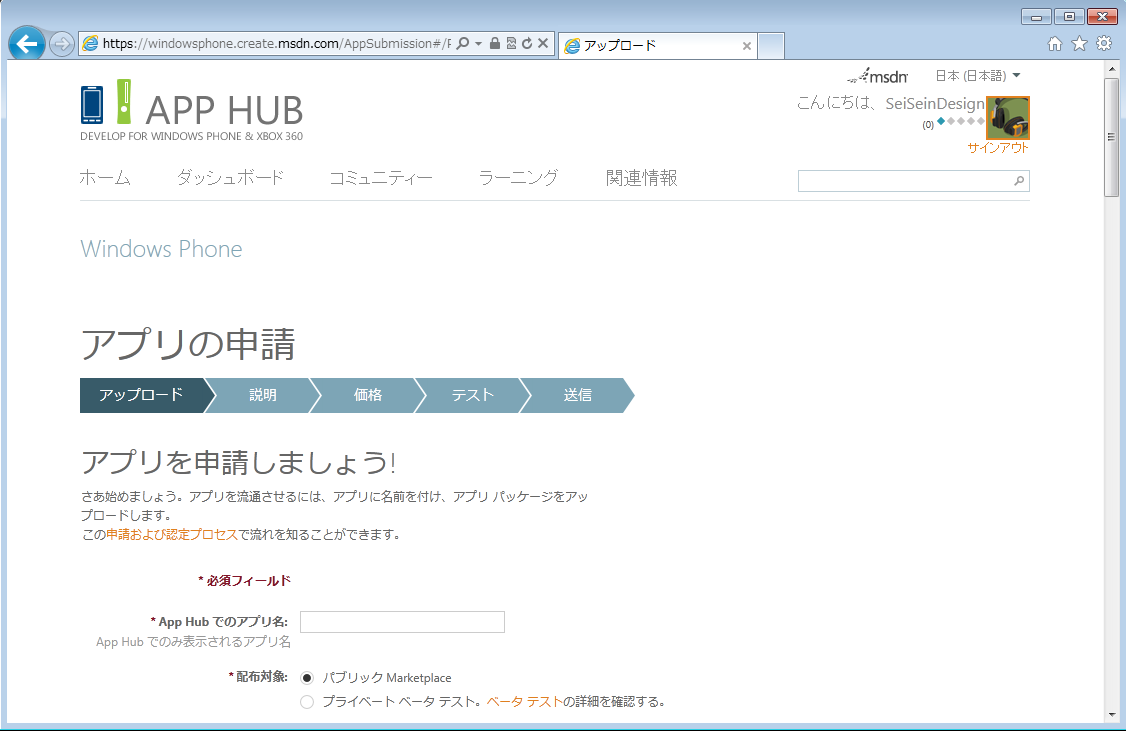This screenshot has height=731, width=1126.
Task: Close the アップロード browser tab
Action: 747,46
